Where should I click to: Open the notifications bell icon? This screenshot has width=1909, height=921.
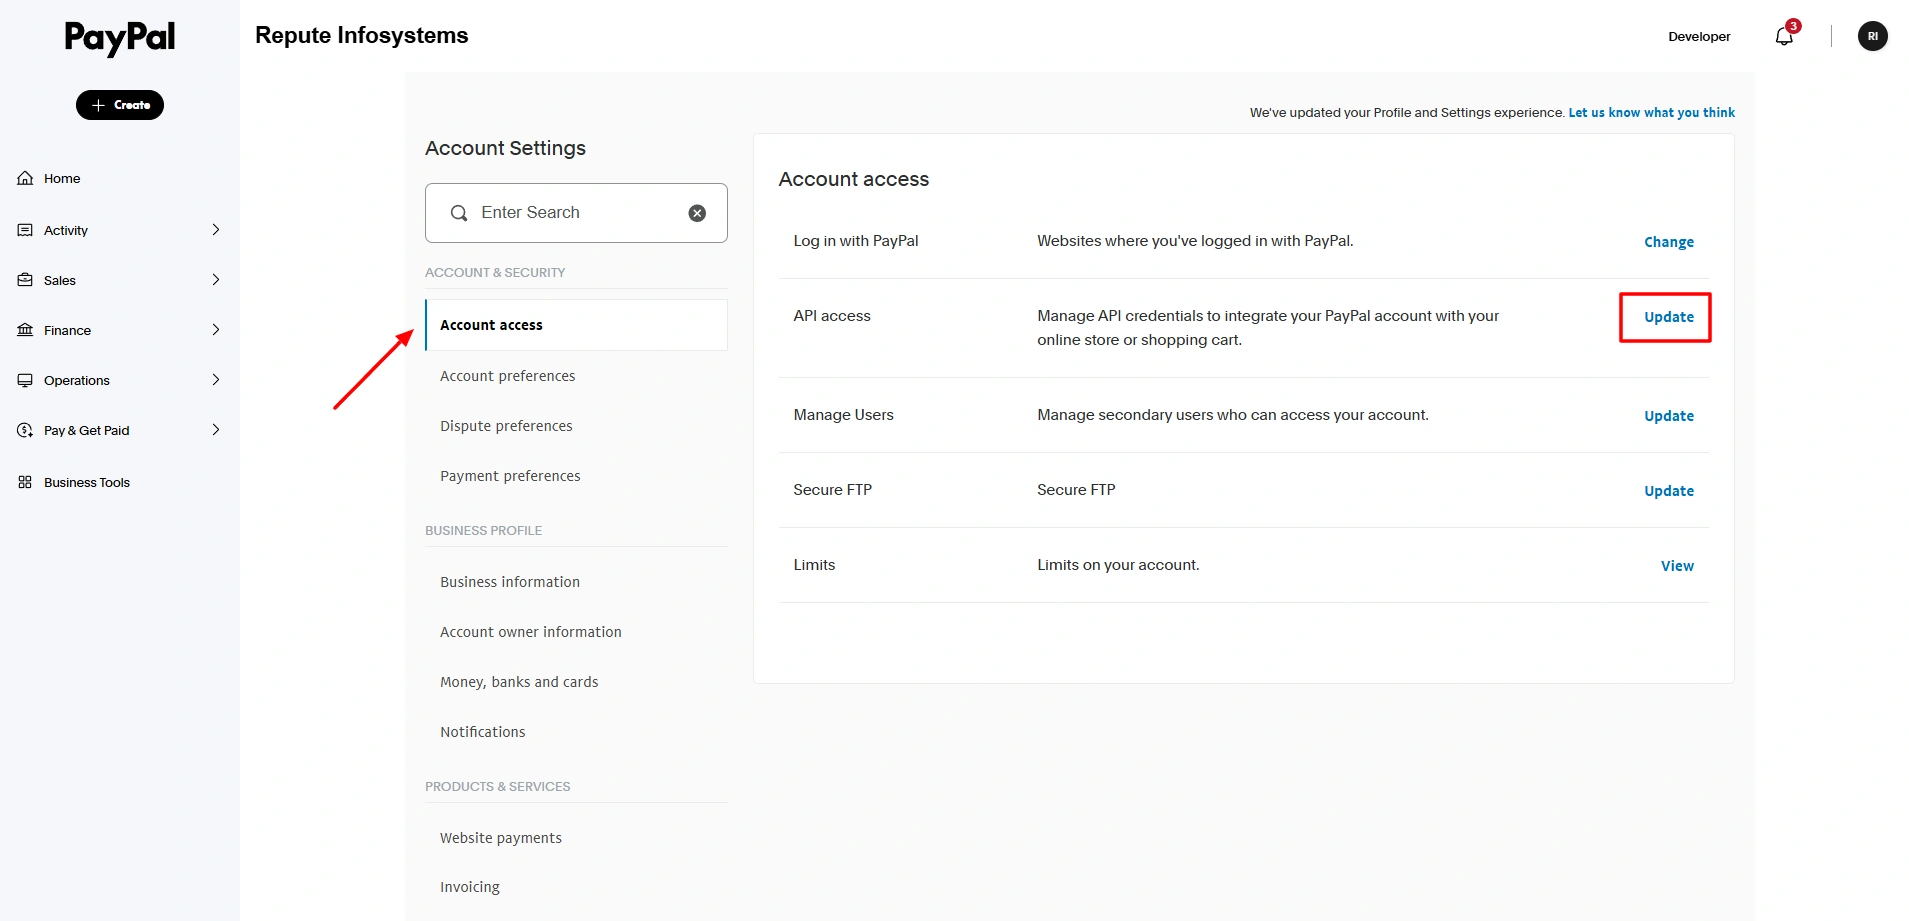(1785, 36)
